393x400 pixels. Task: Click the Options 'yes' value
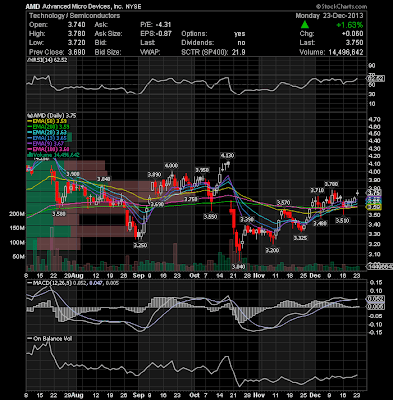click(240, 34)
